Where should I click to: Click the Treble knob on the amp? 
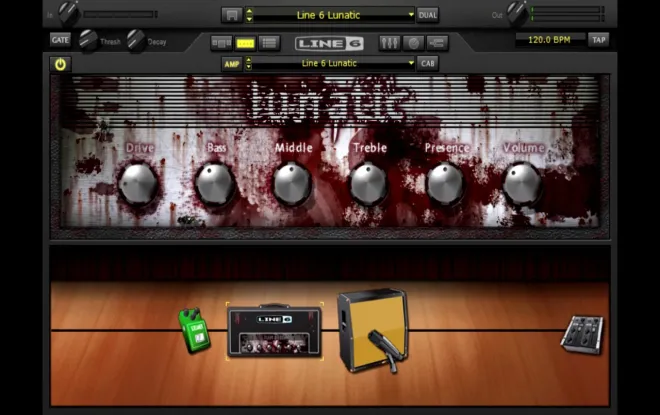point(368,184)
